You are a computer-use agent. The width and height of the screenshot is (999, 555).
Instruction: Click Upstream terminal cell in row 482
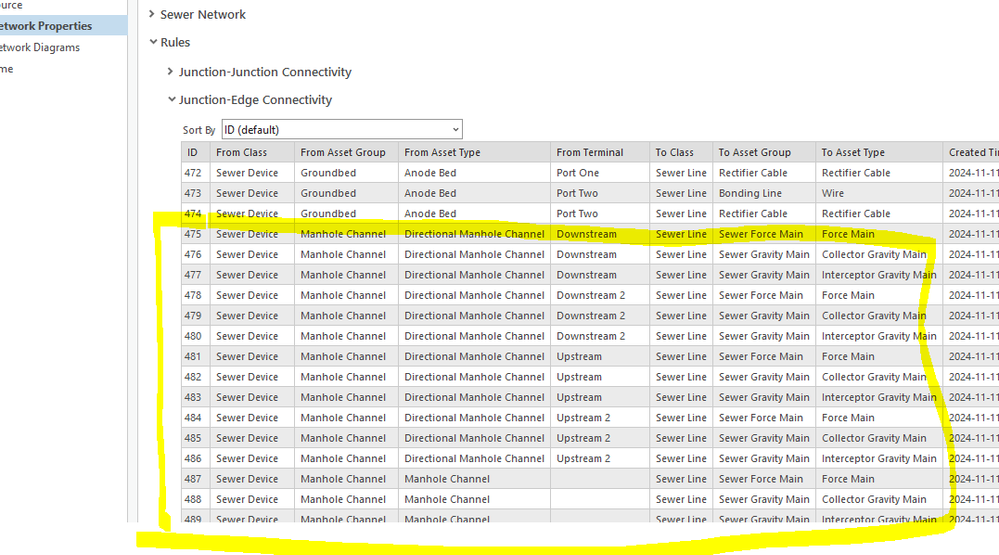600,377
